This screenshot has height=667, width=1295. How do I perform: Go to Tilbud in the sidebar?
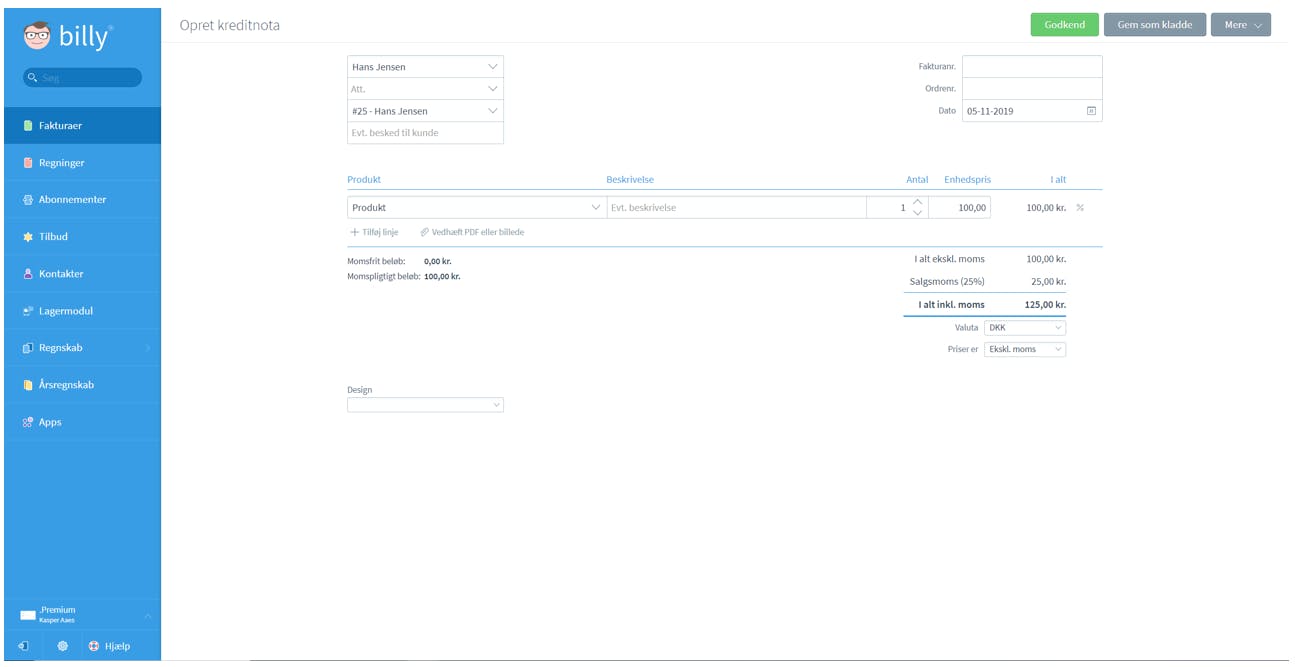coord(82,237)
